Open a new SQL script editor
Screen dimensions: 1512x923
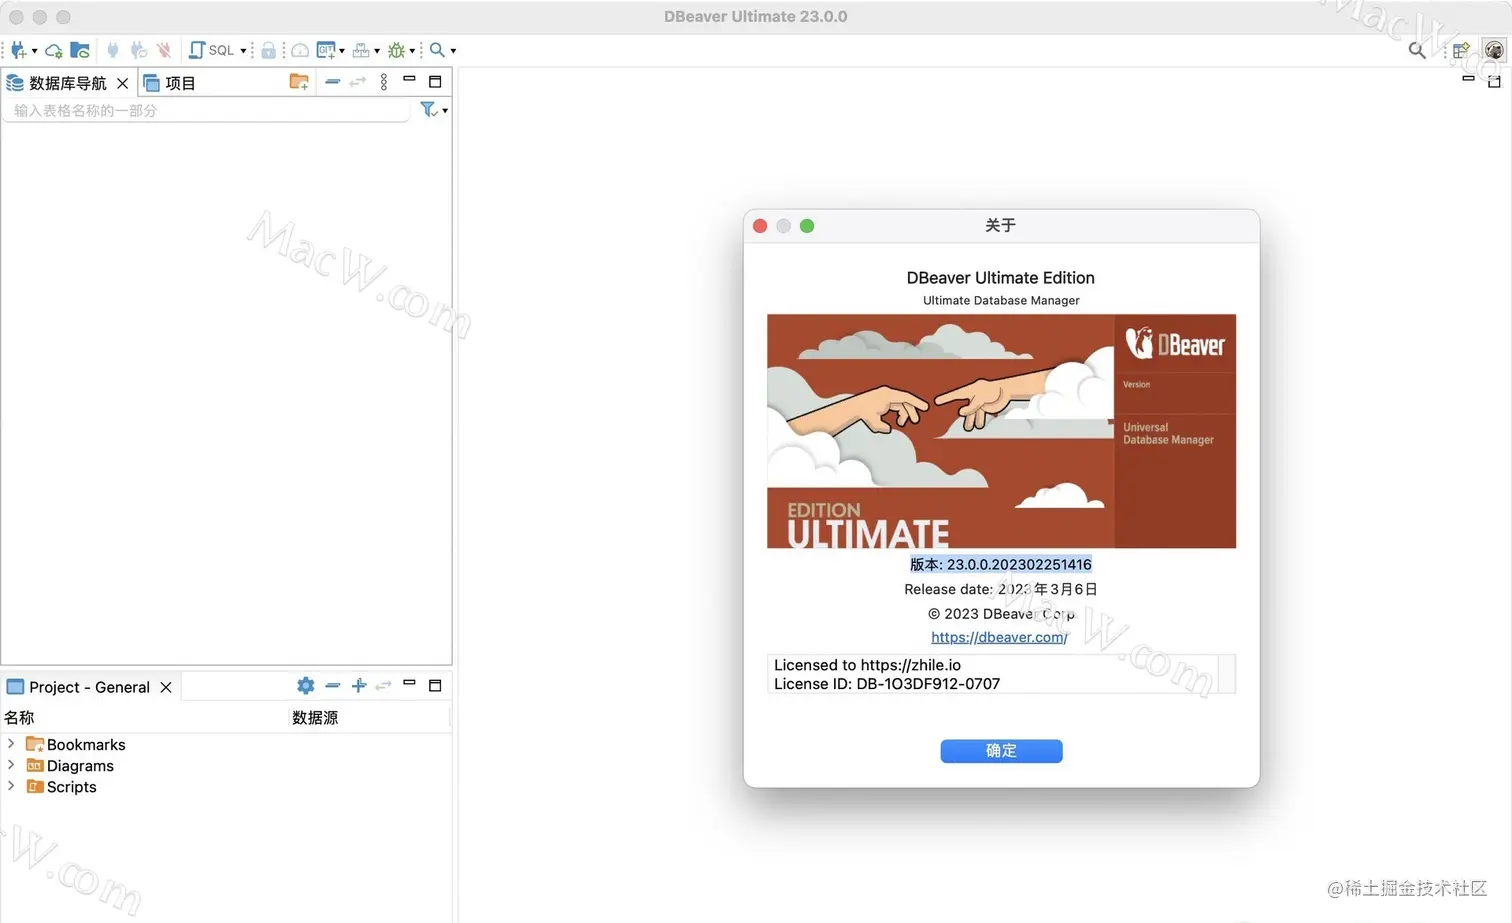(x=212, y=50)
